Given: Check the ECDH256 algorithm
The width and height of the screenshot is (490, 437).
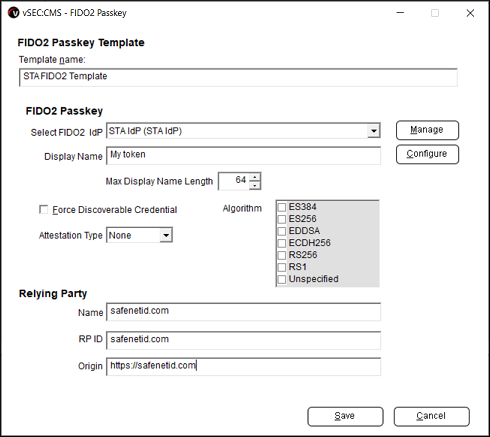Looking at the screenshot, I should (x=282, y=243).
